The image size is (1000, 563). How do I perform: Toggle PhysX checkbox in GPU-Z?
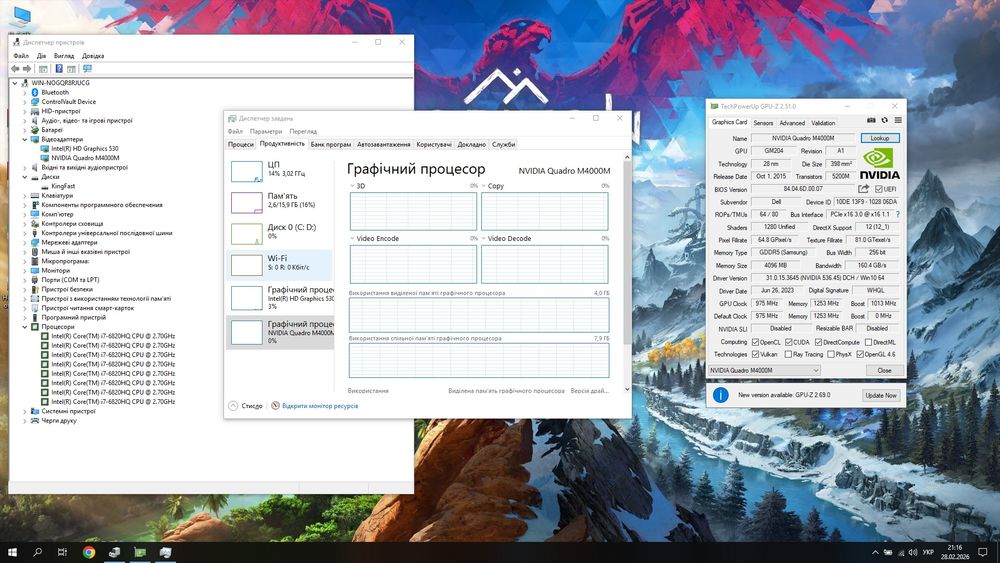click(x=830, y=355)
